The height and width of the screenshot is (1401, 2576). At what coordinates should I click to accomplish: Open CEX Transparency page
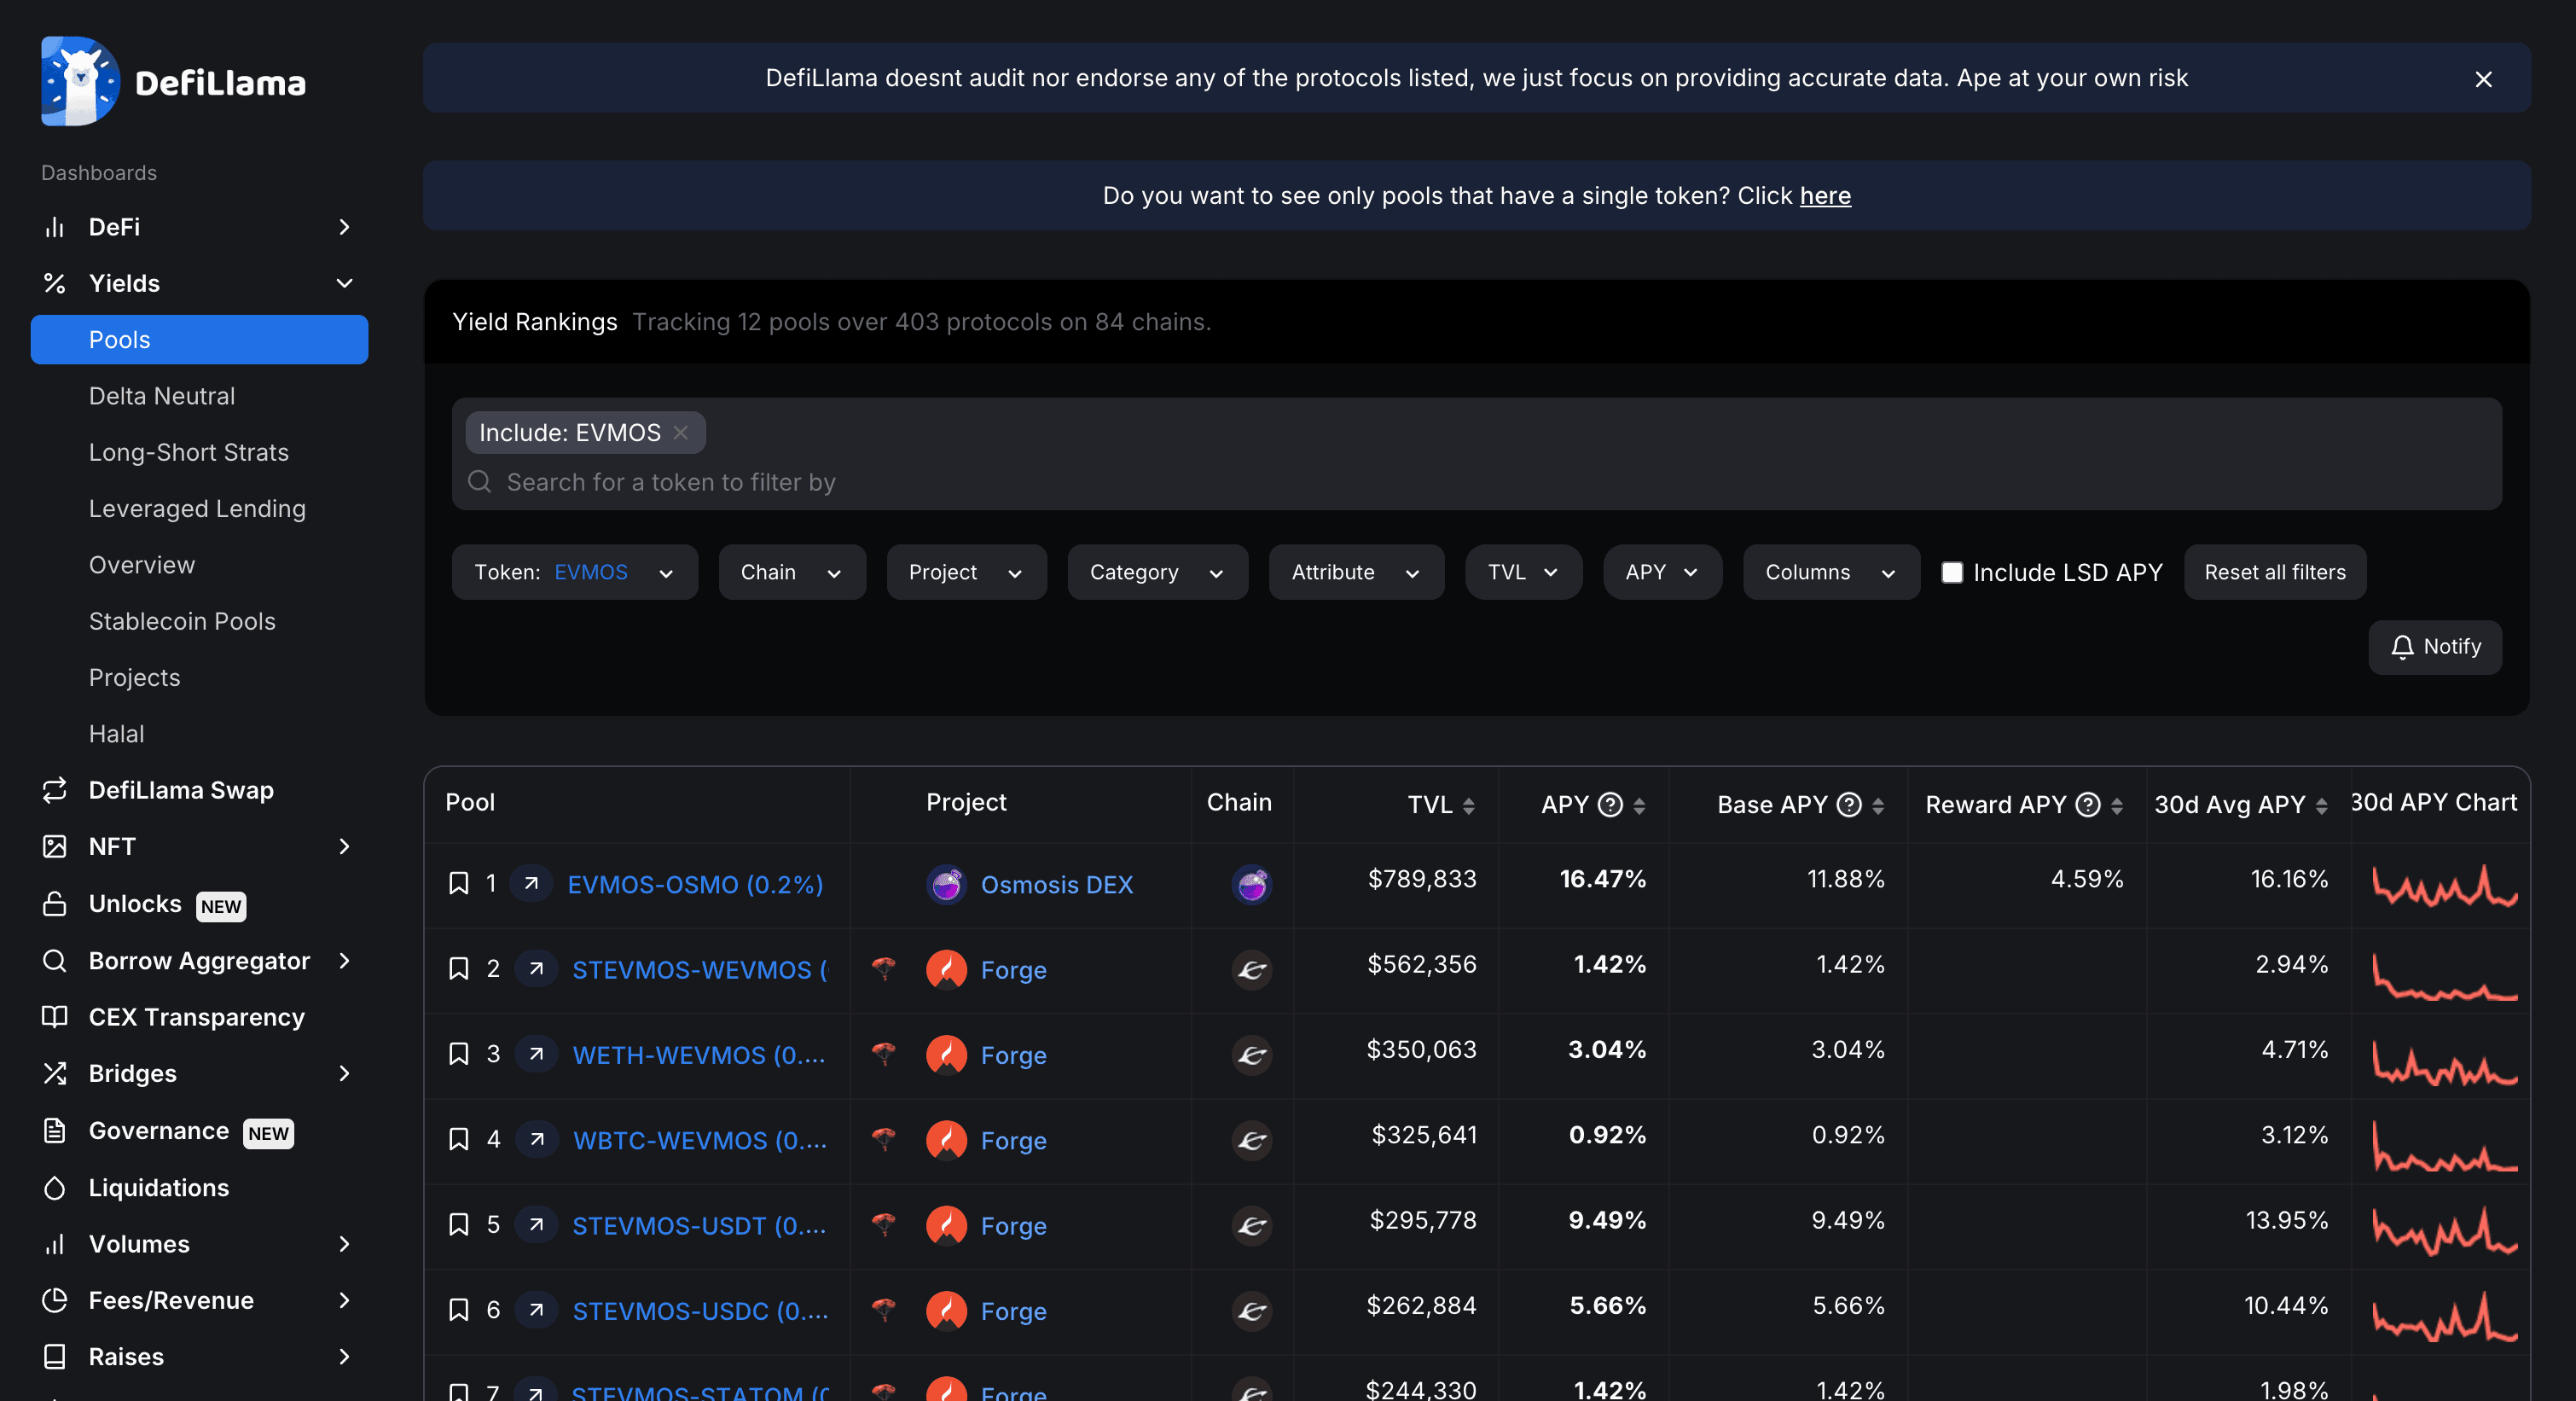[x=197, y=1017]
